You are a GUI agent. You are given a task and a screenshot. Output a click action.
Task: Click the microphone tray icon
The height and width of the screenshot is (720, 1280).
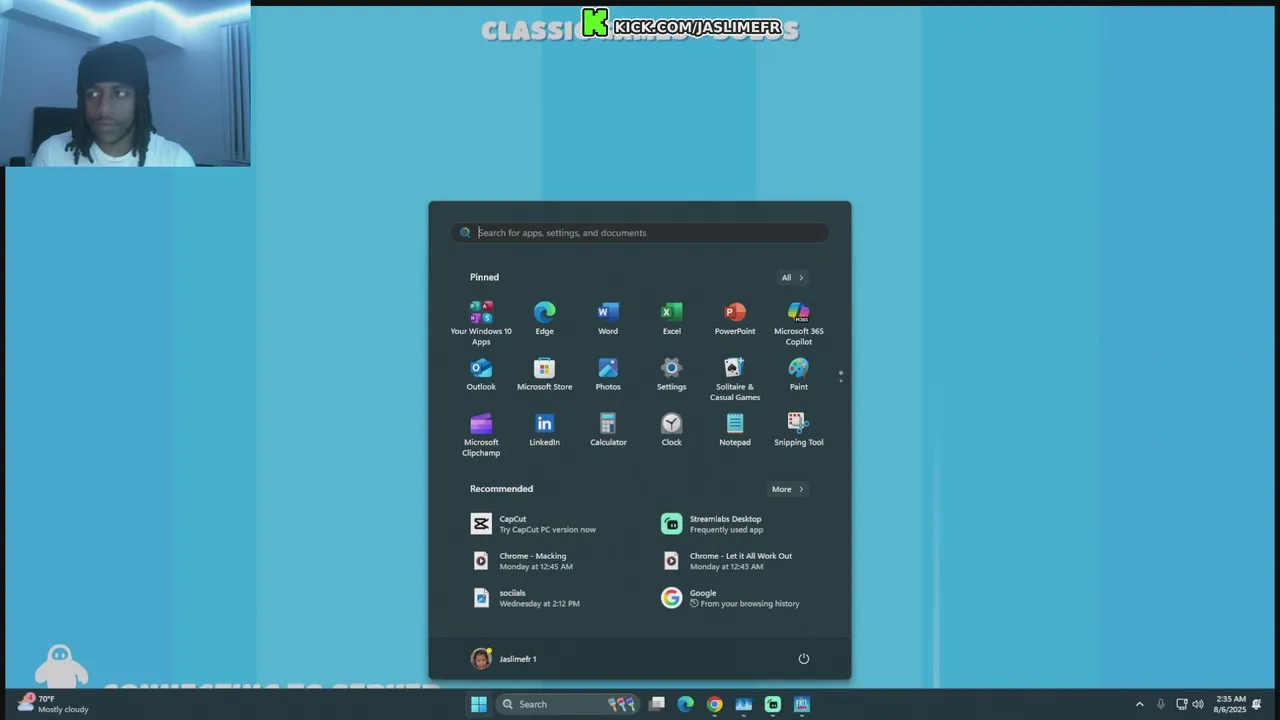click(x=1161, y=704)
